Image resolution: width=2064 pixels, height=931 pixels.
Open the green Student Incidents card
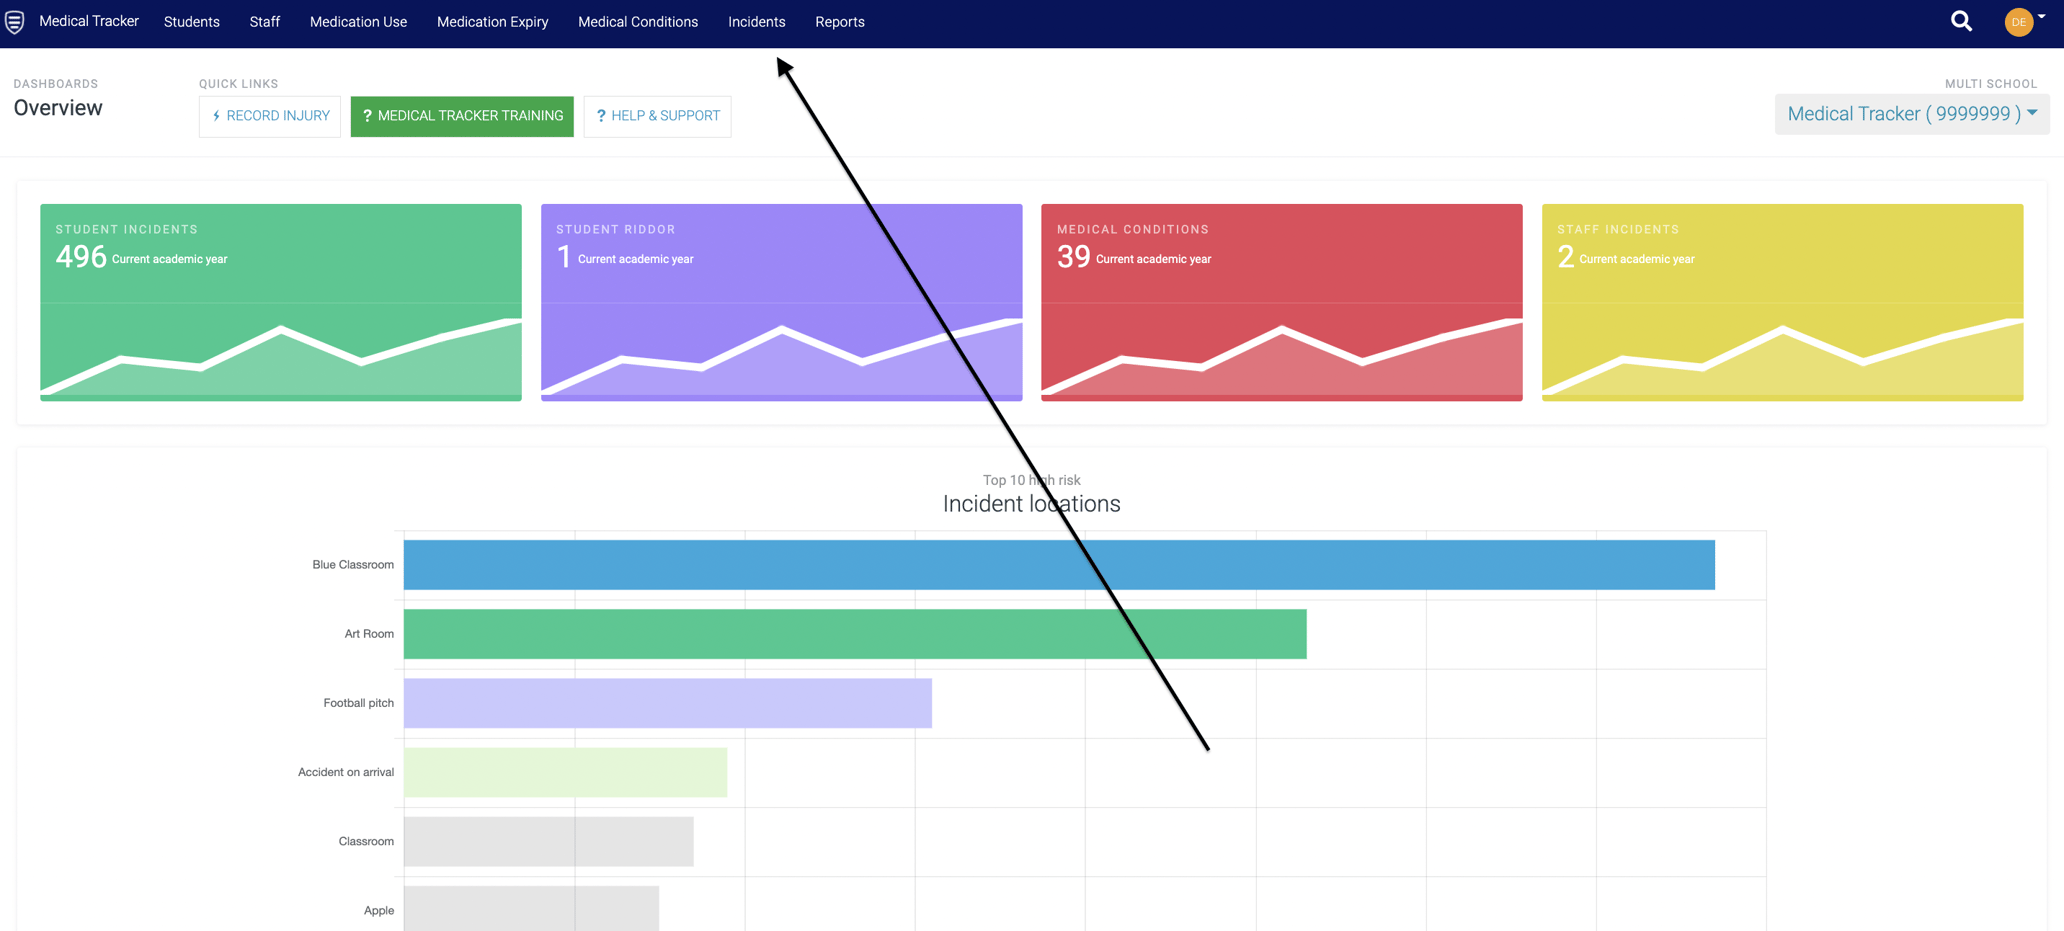click(280, 302)
